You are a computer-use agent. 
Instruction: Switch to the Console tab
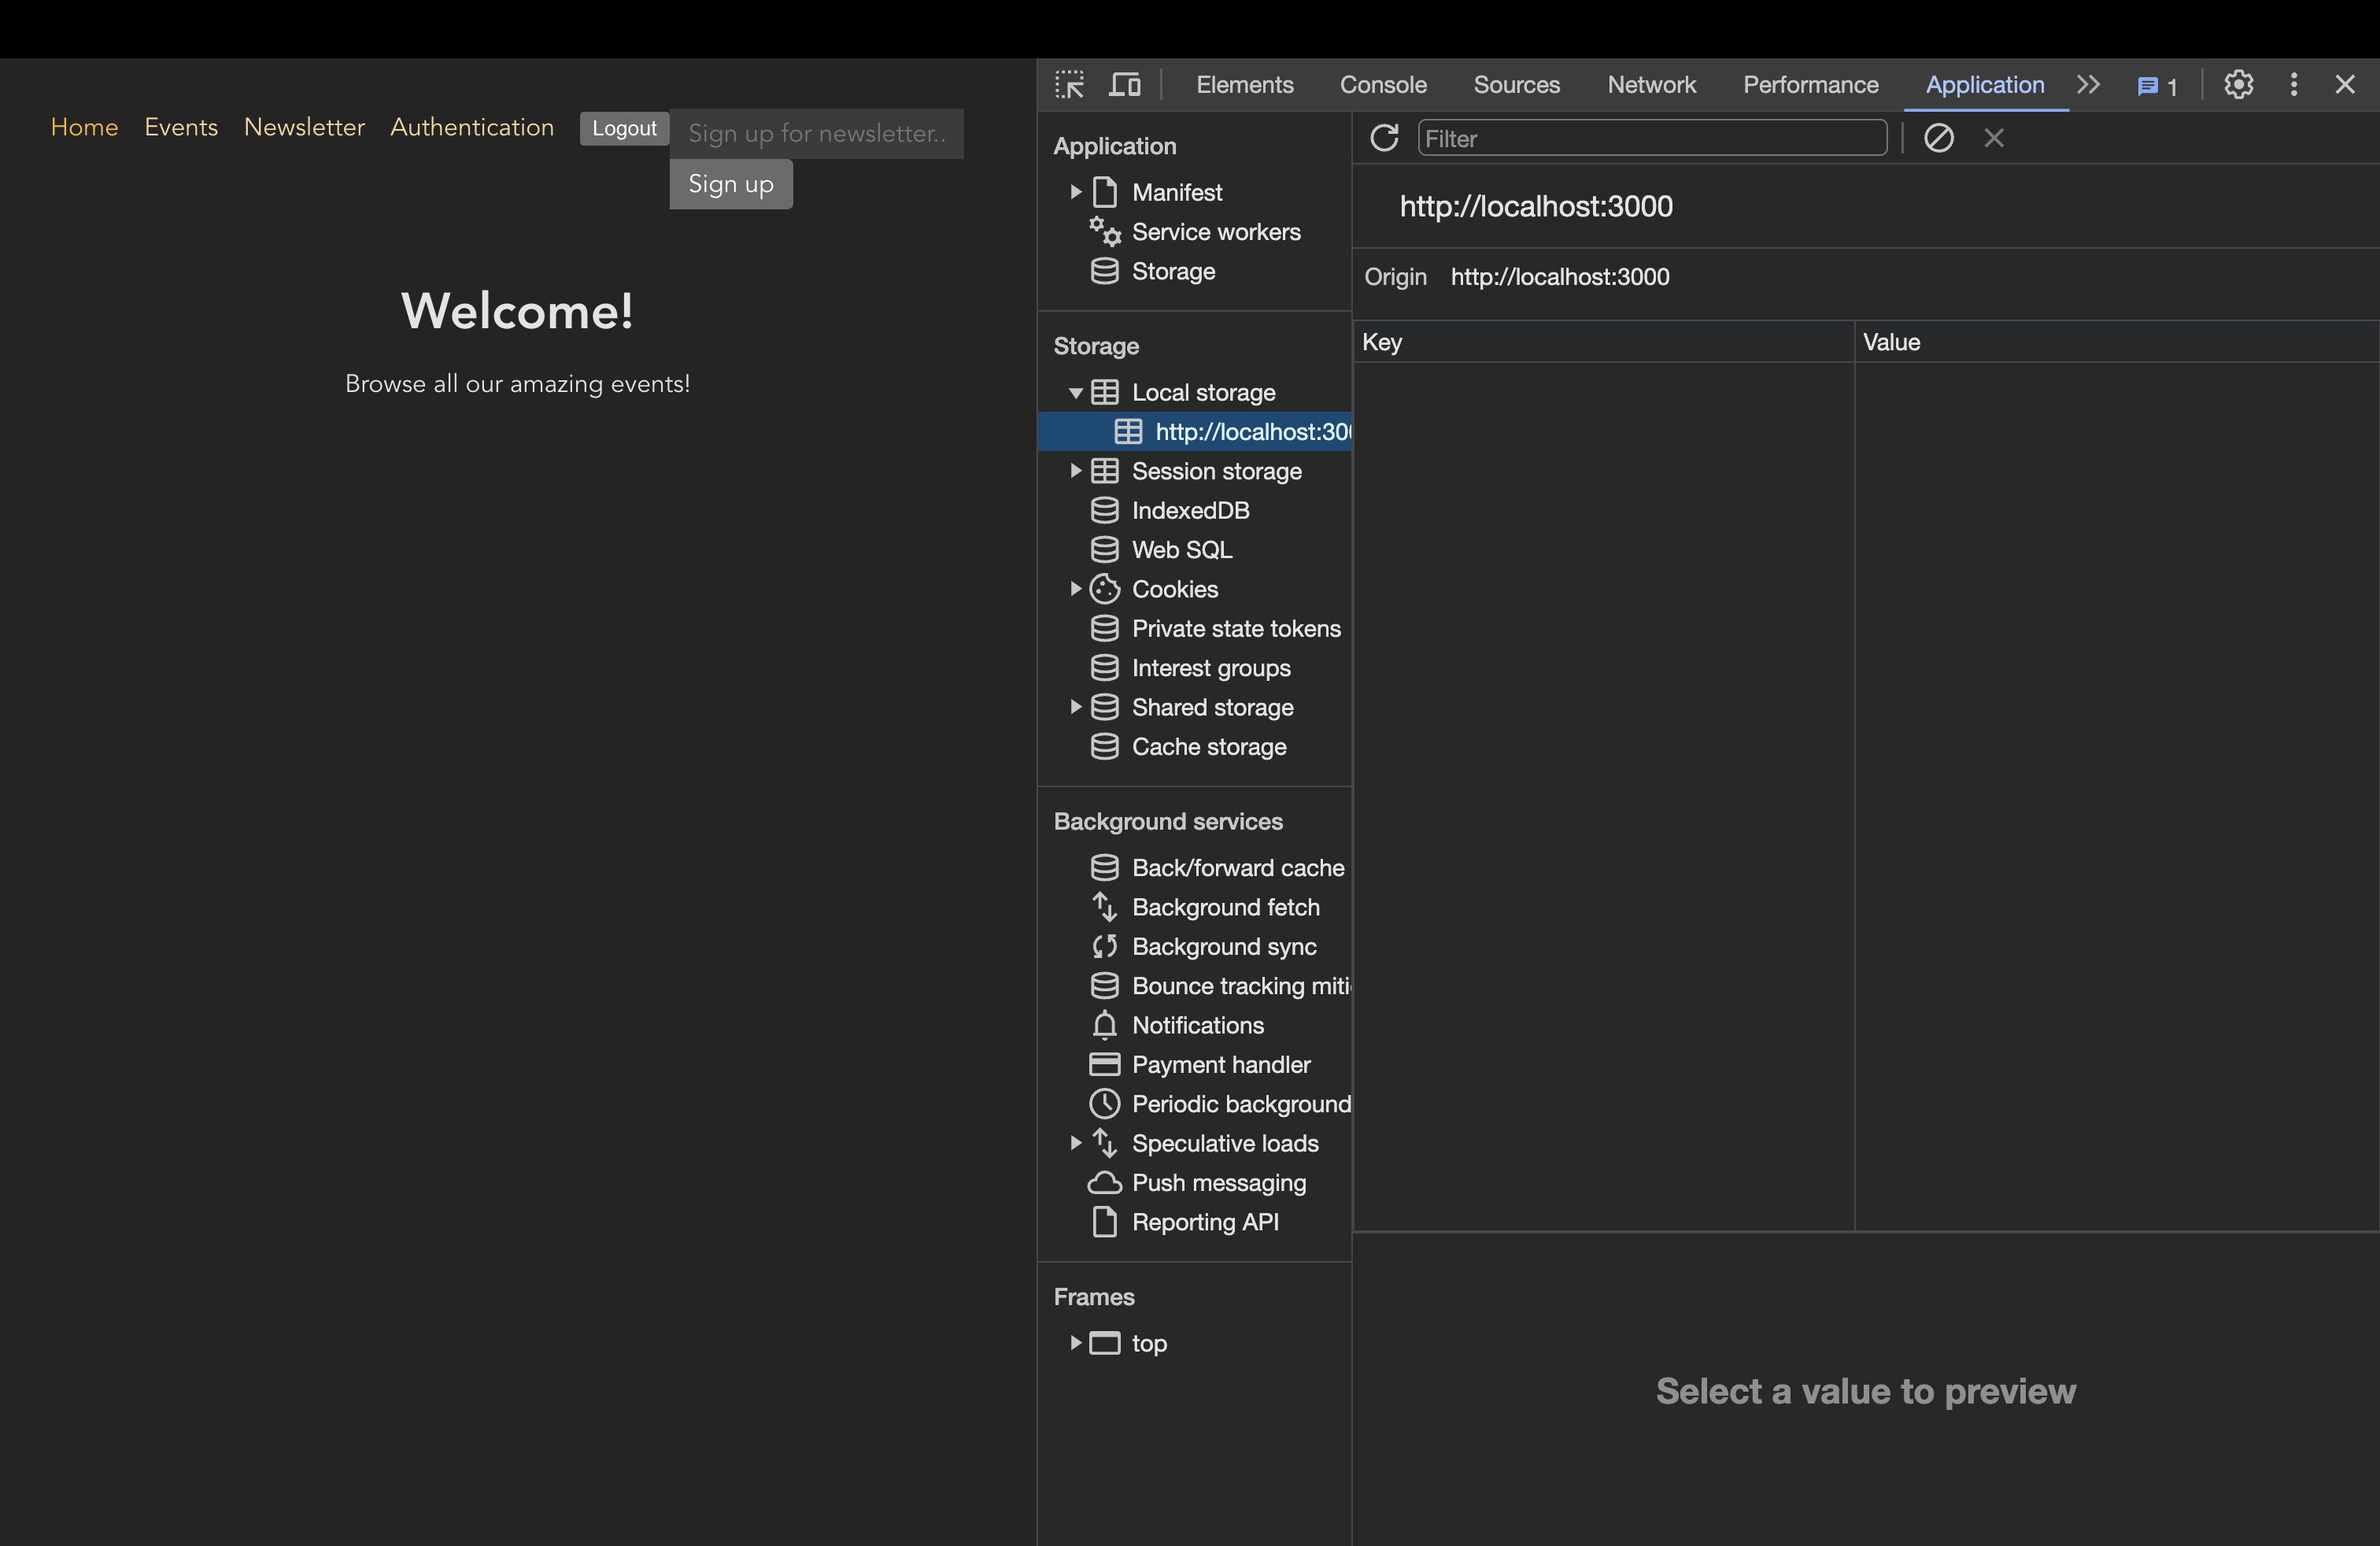point(1383,85)
